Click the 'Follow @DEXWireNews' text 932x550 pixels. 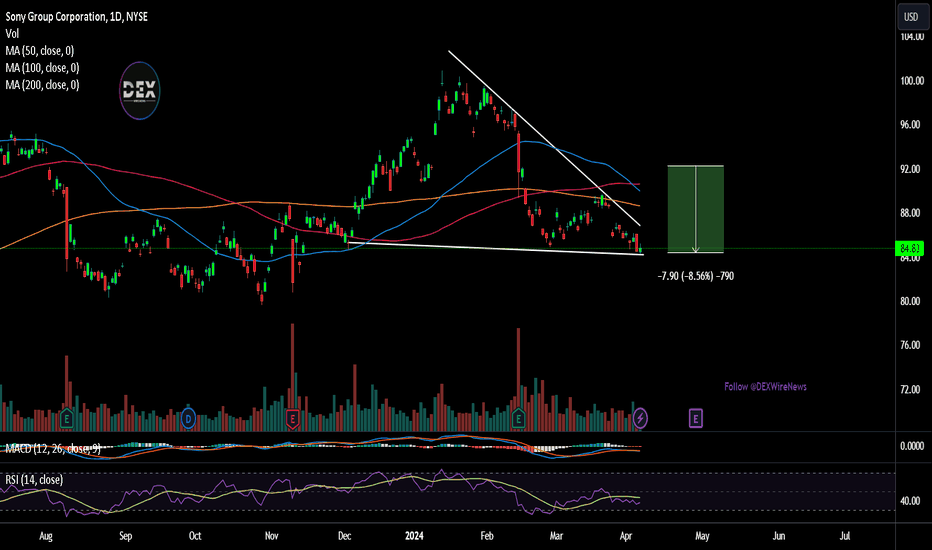[x=765, y=386]
